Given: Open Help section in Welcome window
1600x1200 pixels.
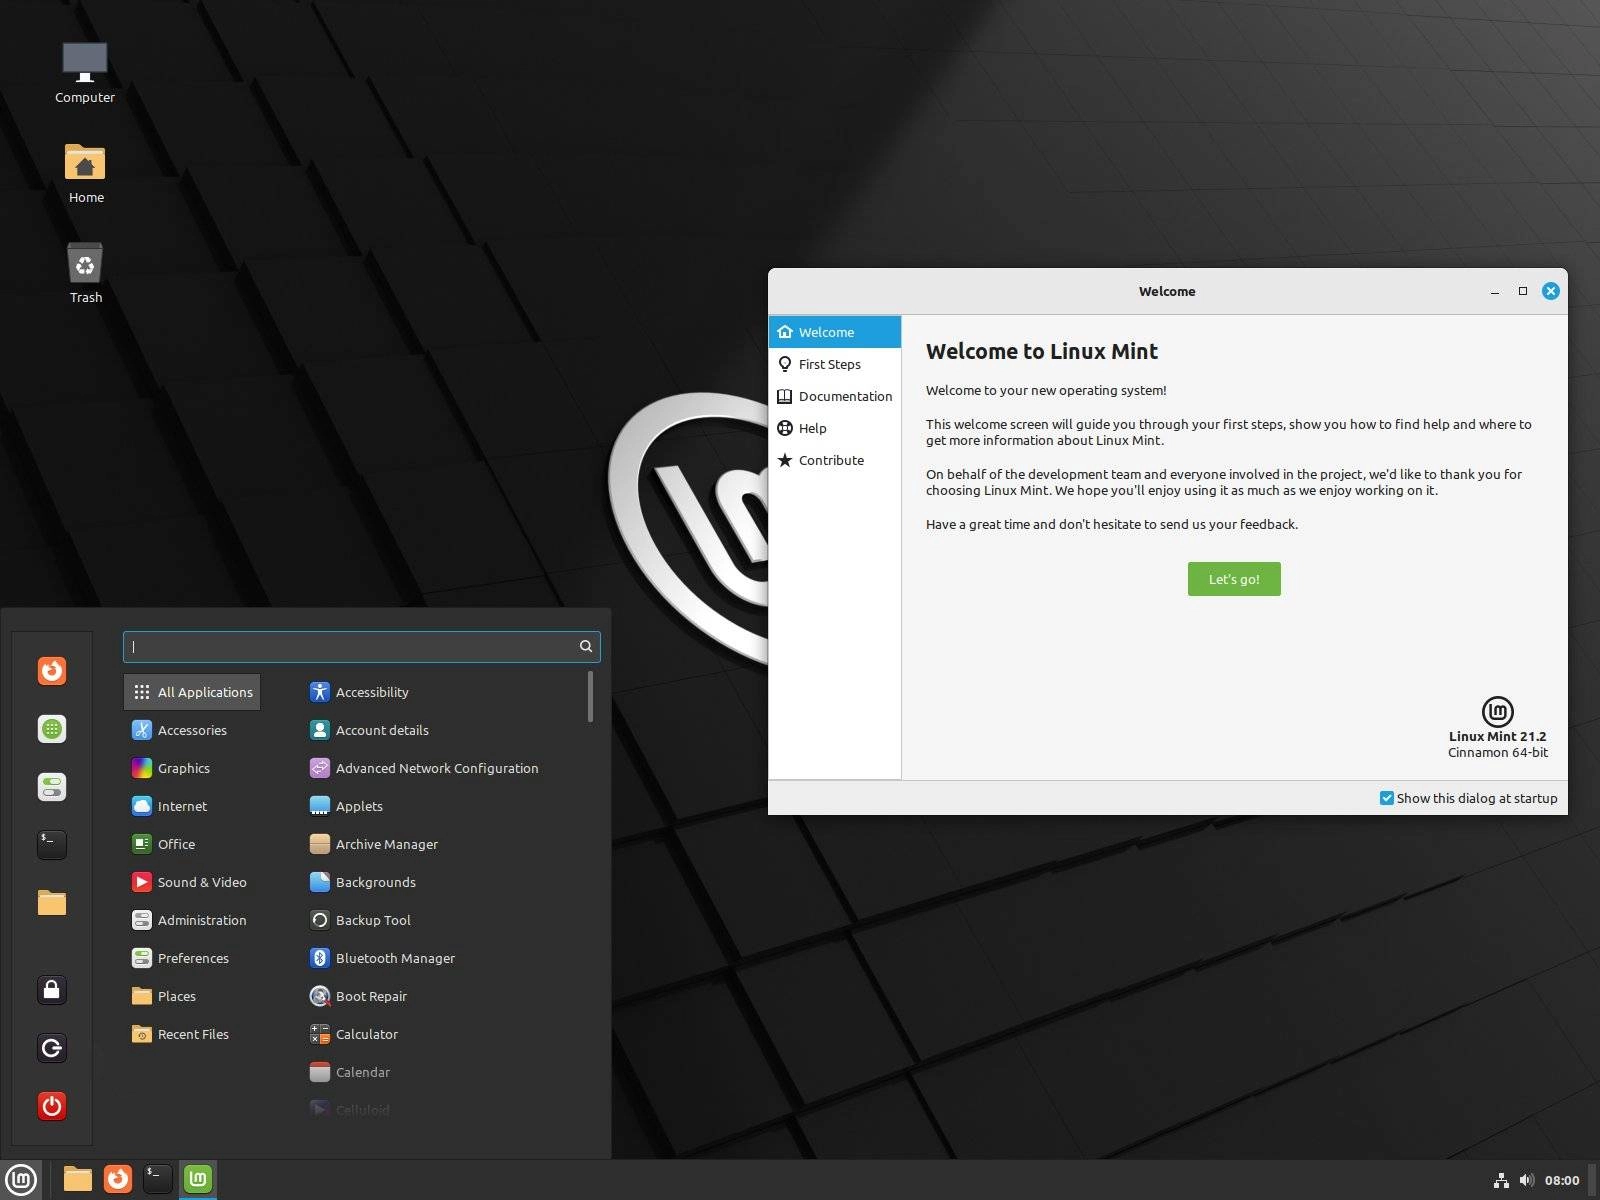Looking at the screenshot, I should pos(835,428).
